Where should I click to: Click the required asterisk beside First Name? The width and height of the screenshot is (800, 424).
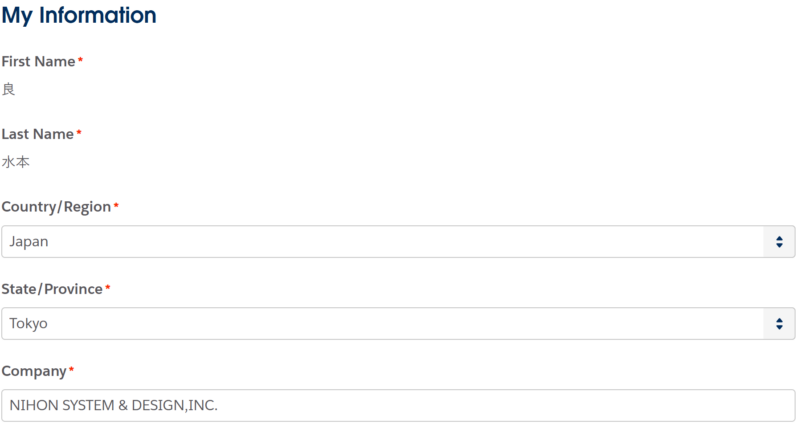coord(80,61)
